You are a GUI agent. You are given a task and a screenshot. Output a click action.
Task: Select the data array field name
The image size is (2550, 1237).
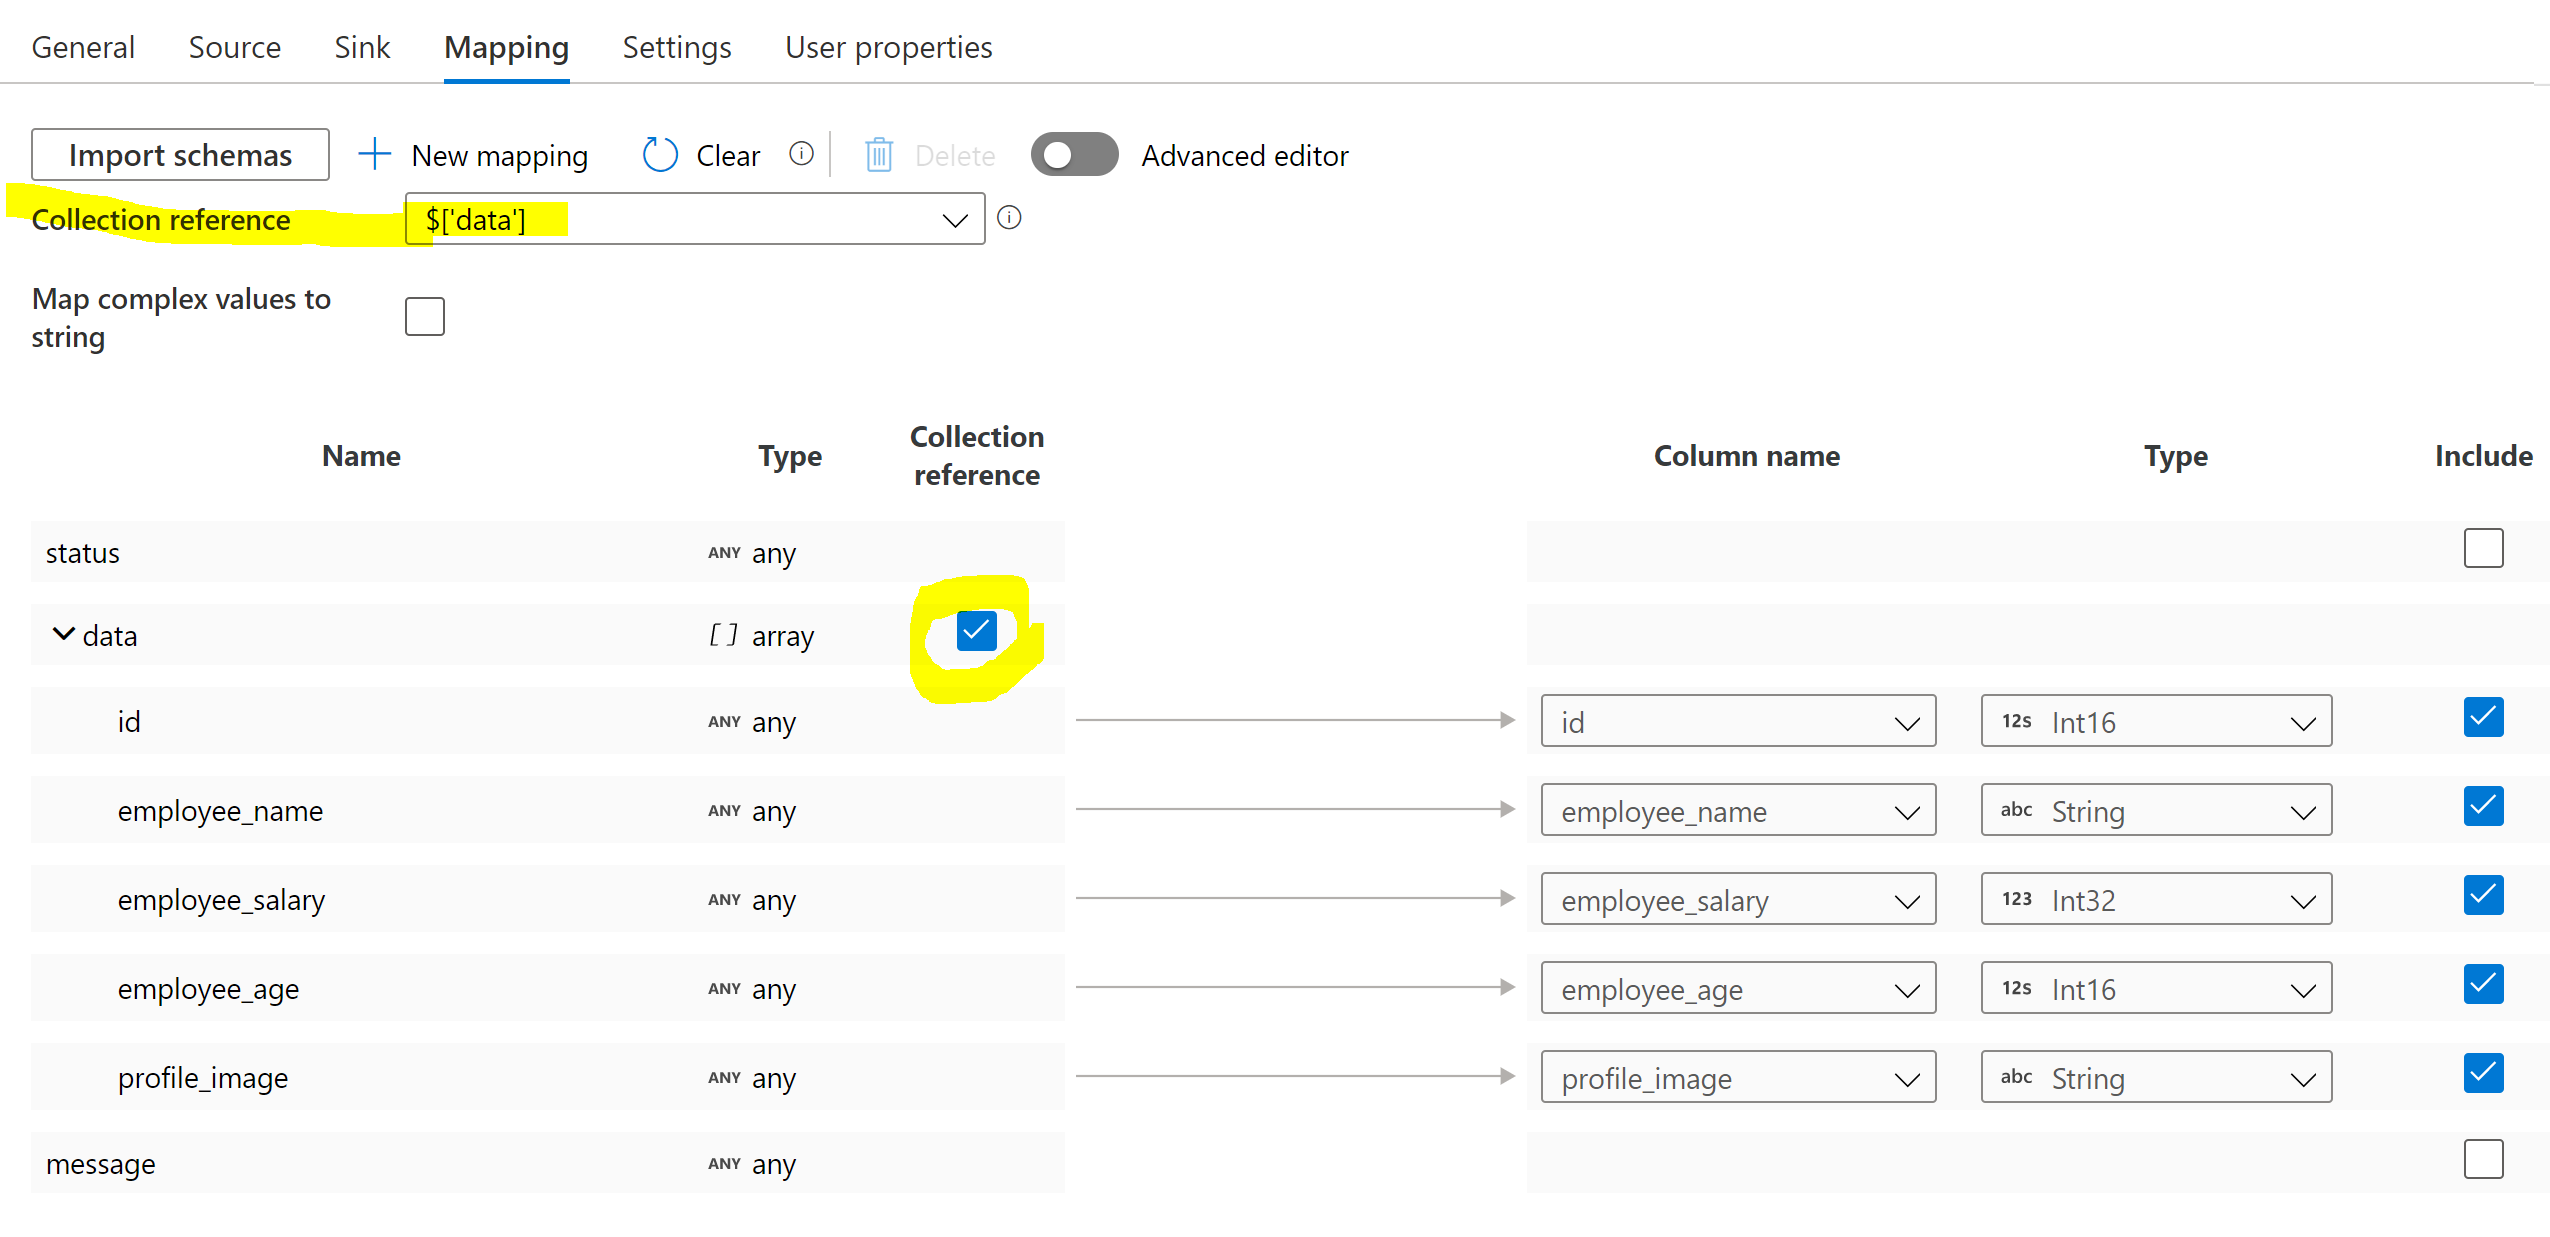coord(110,636)
